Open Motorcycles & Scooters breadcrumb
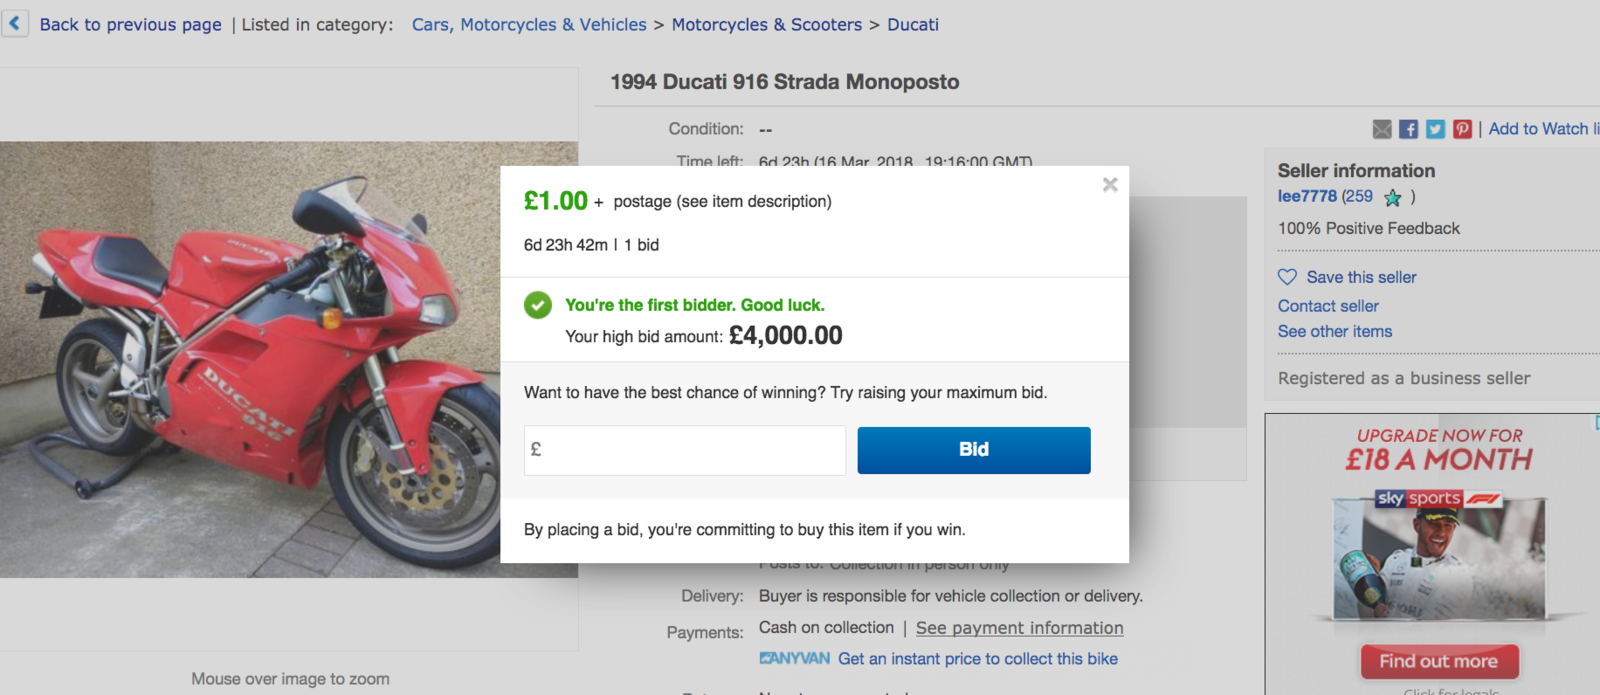Viewport: 1600px width, 695px height. pyautogui.click(x=766, y=24)
